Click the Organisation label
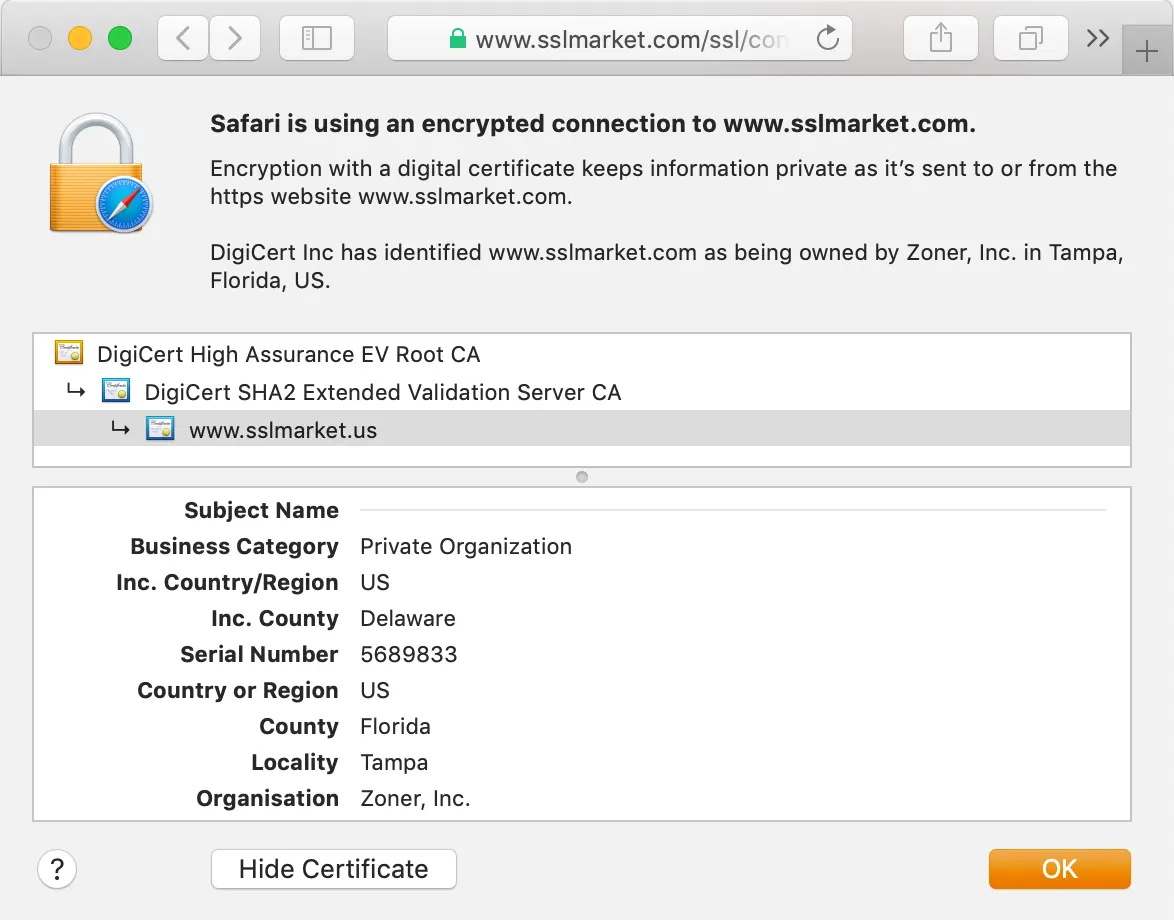The image size is (1174, 920). coord(267,798)
